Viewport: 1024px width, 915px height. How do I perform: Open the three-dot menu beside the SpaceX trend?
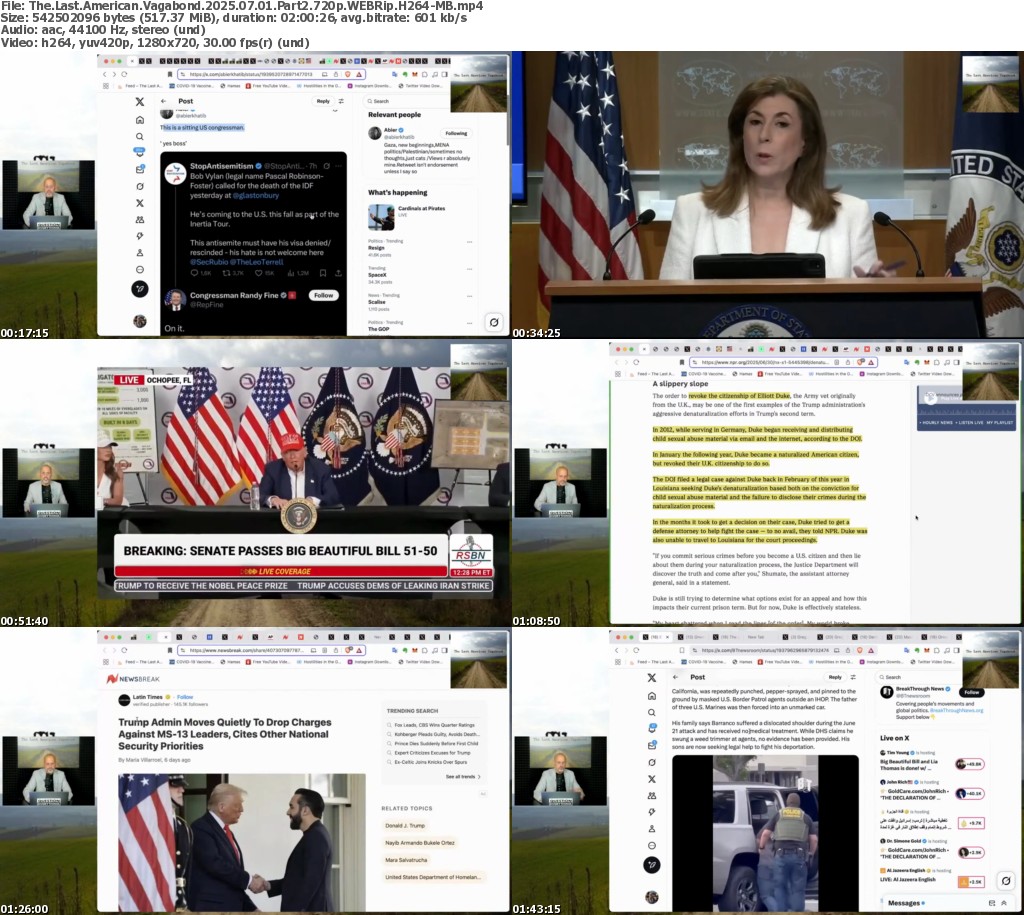470,269
